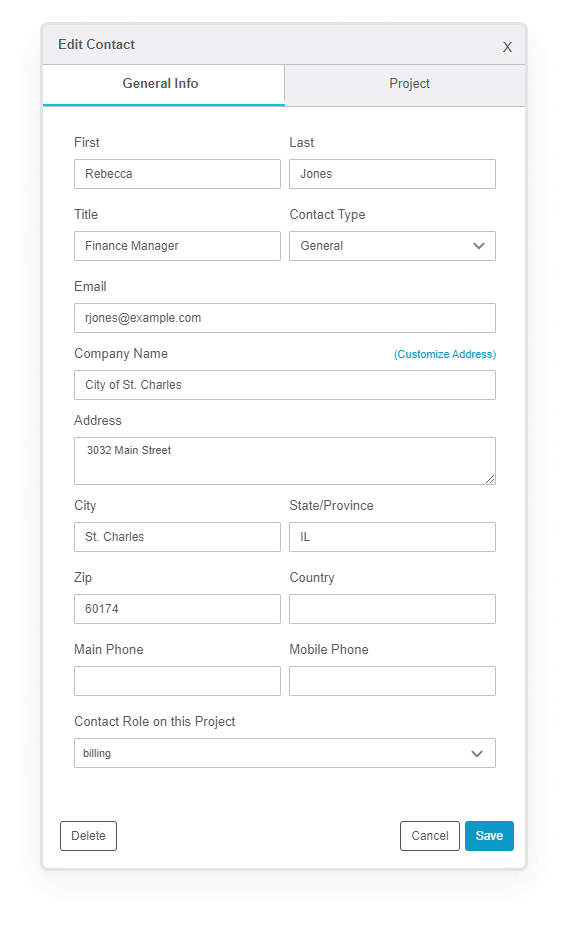Save the contact changes
Viewport: 568px width, 929px height.
[489, 836]
